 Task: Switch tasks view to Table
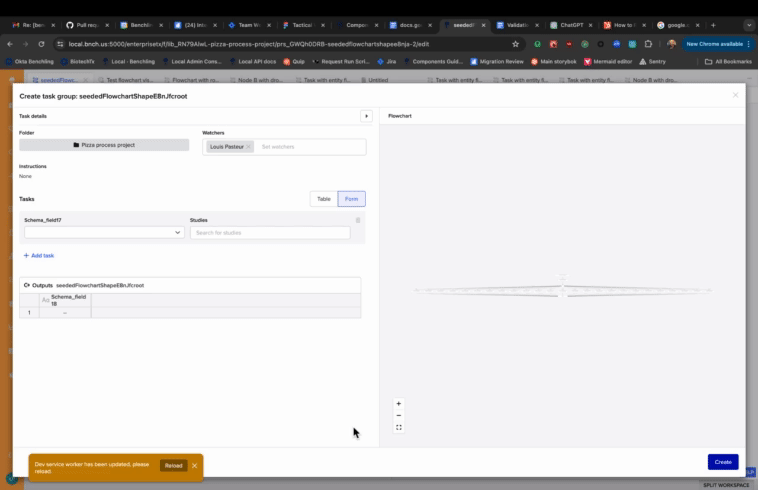pyautogui.click(x=323, y=199)
